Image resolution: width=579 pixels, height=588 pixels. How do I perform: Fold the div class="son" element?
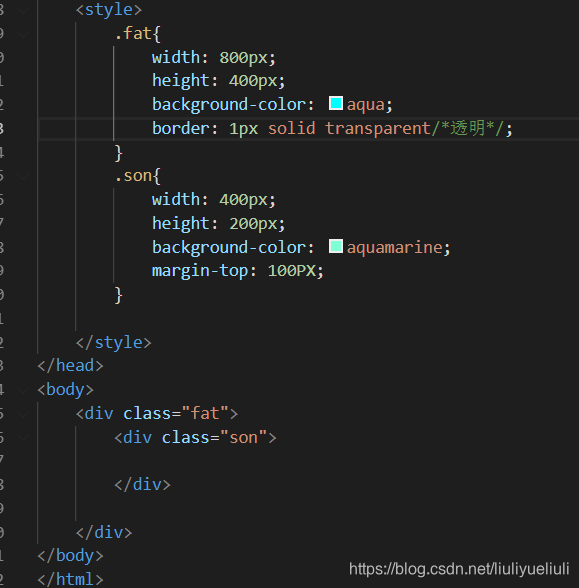pos(23,438)
